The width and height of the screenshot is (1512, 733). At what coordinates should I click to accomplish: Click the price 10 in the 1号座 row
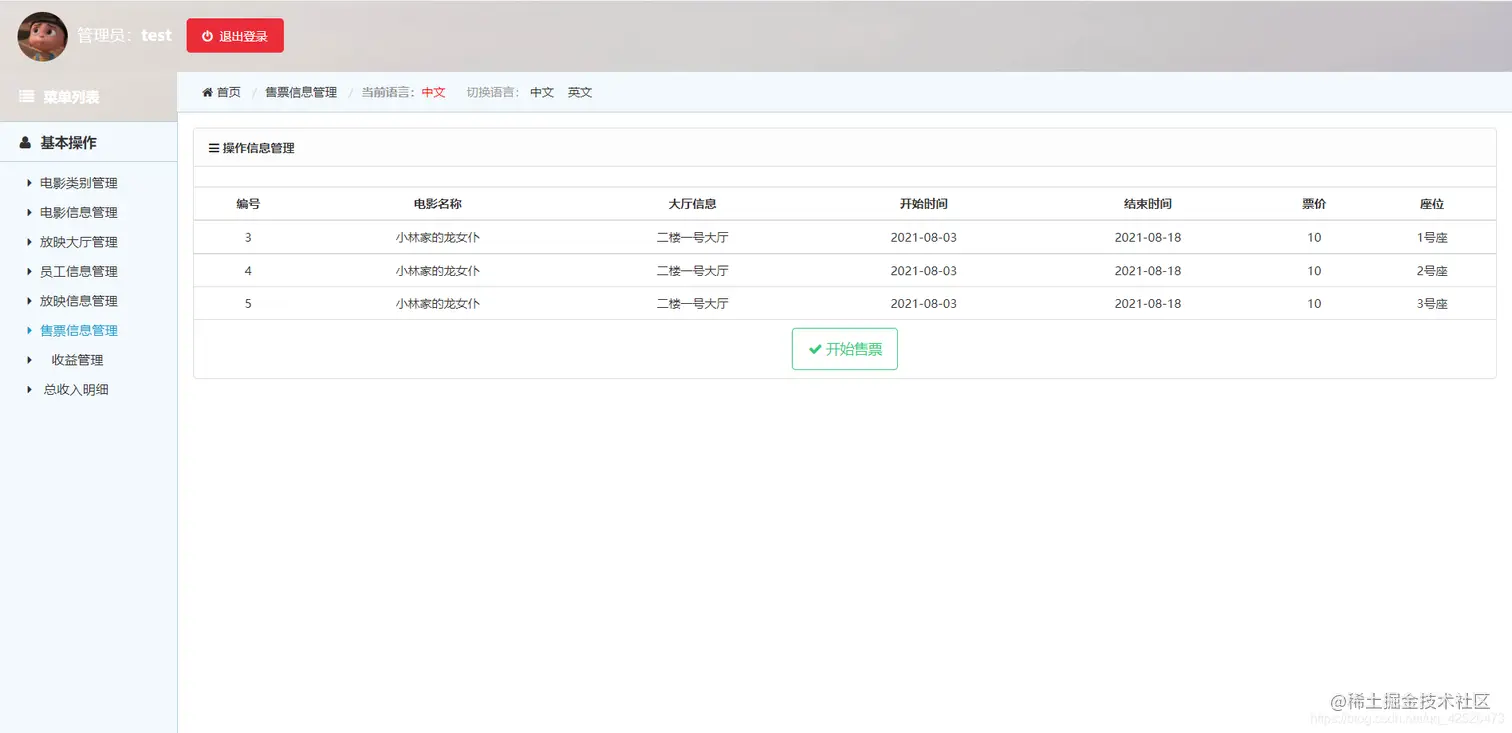tap(1314, 238)
